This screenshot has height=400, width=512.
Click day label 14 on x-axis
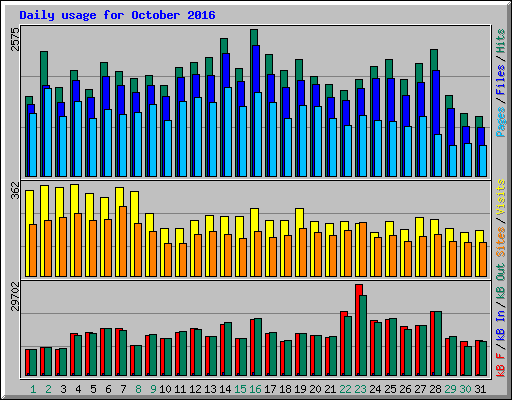point(225,389)
